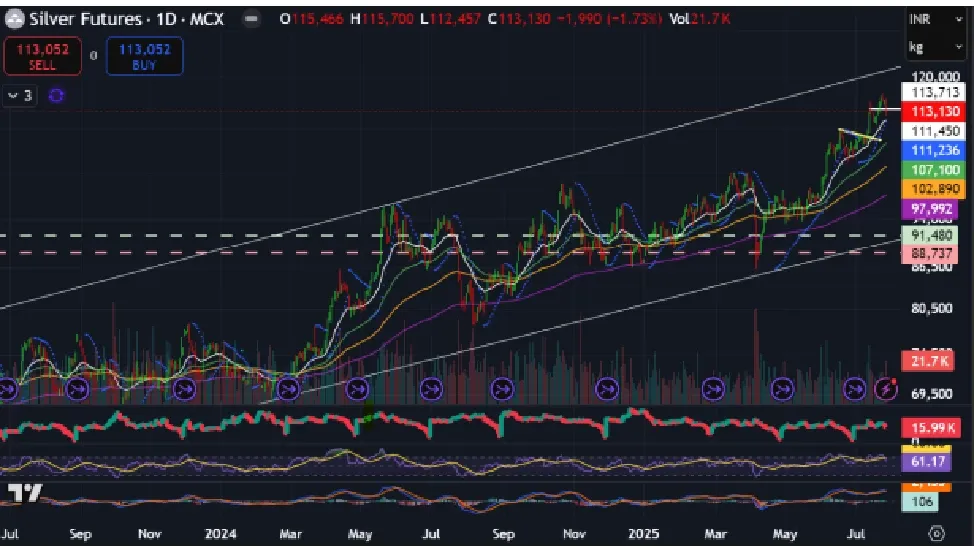974x548 pixels.
Task: Click the 120,000 price axis label
Action: pyautogui.click(x=935, y=77)
